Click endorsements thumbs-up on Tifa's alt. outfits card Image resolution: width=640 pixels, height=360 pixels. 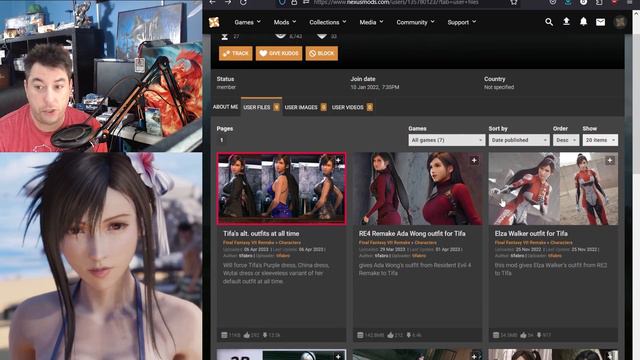(247, 335)
